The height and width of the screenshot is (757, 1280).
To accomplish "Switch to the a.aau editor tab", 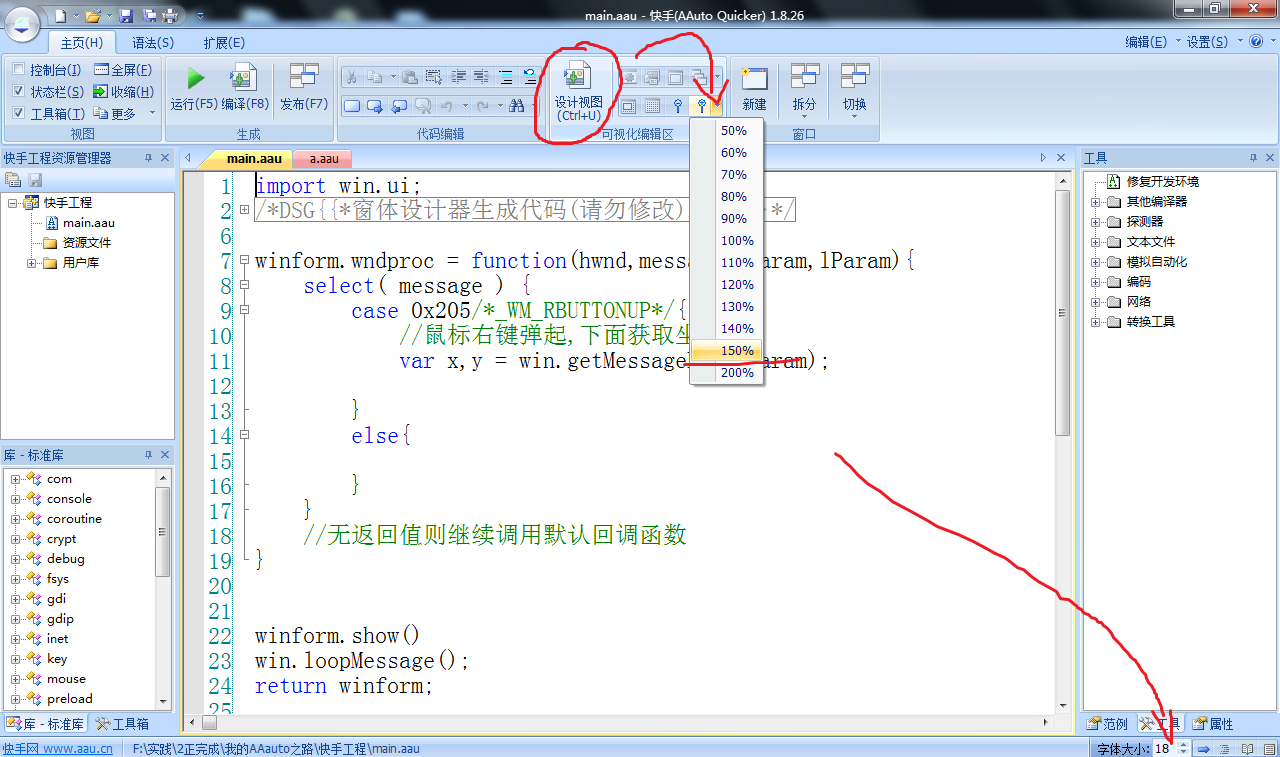I will coord(324,158).
